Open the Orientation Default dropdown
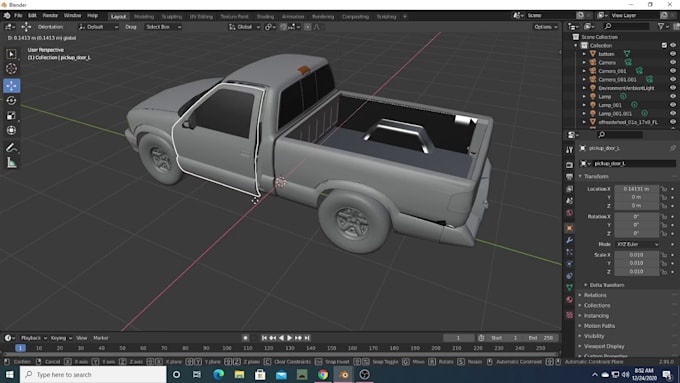Screen dimensions: 680x383 click(98, 26)
